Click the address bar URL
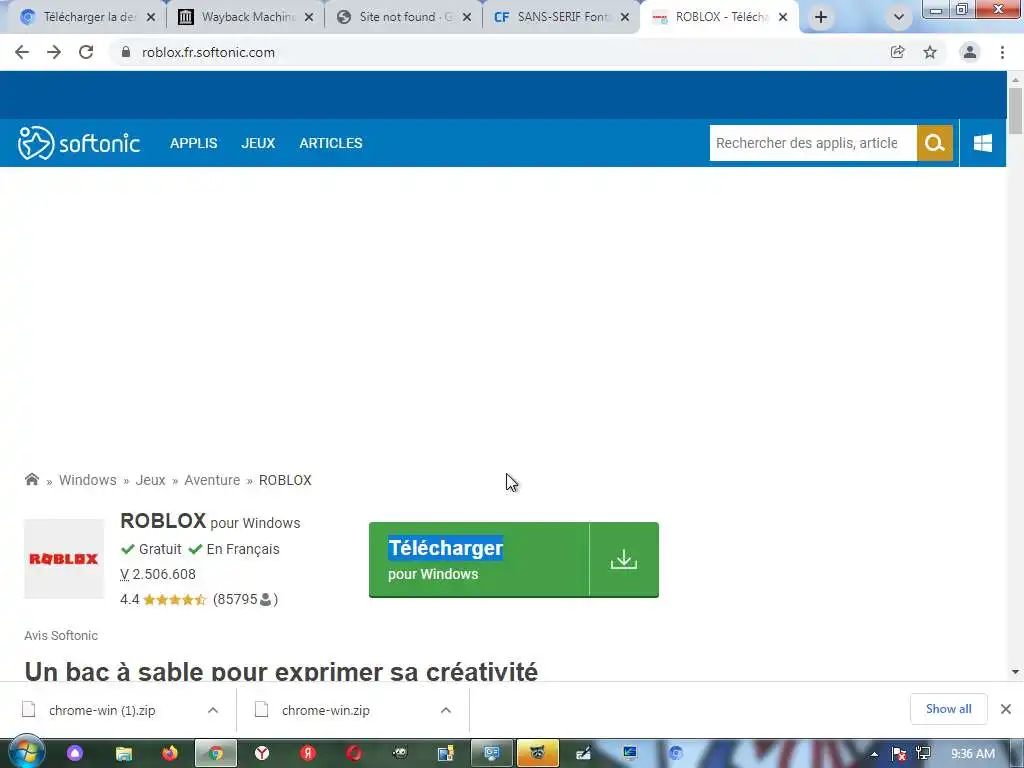The width and height of the screenshot is (1024, 768). (208, 52)
